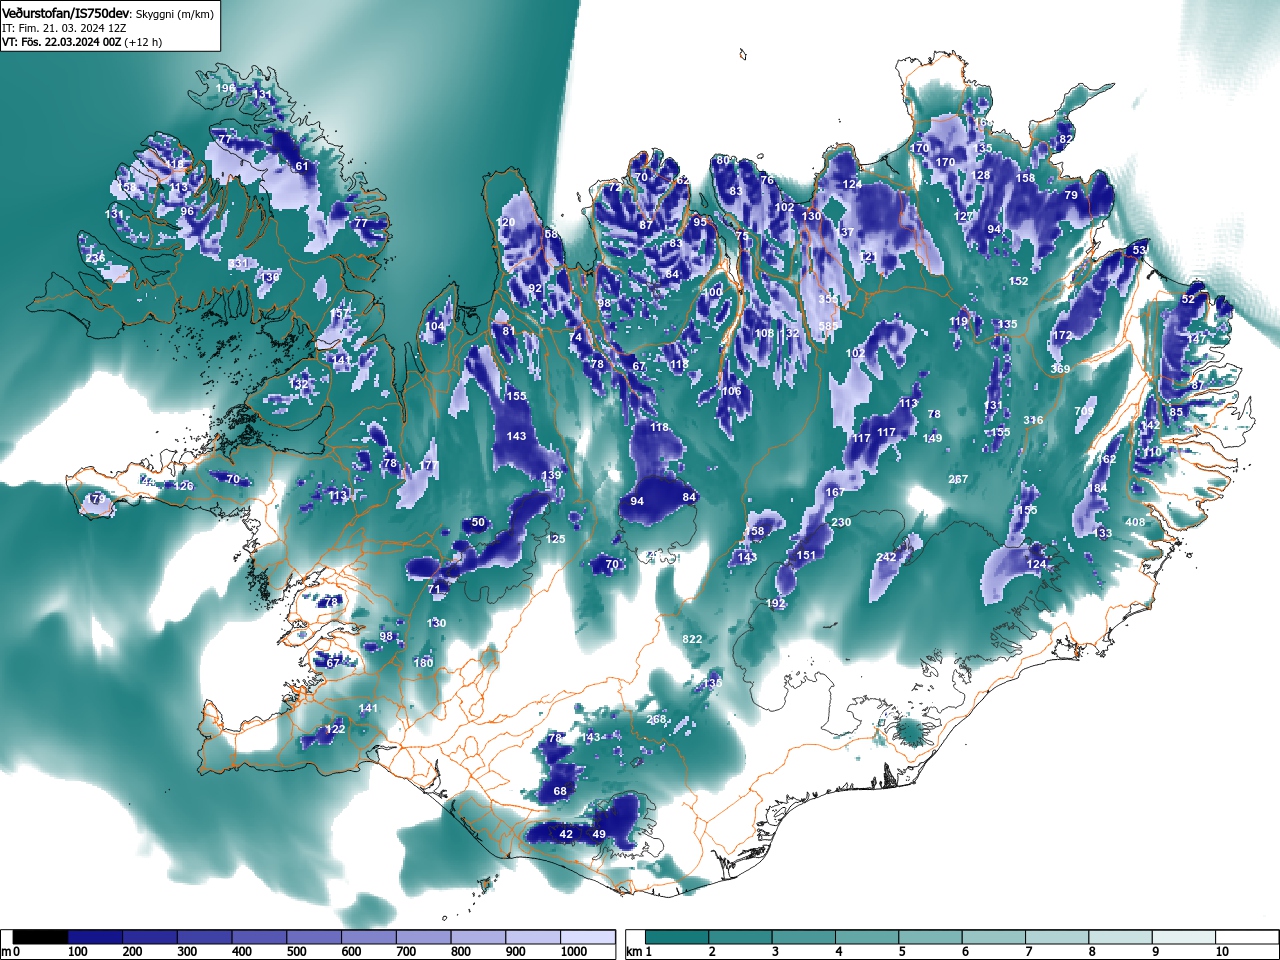
Task: Click the '82' value at the northeast peninsula
Action: pos(1066,139)
